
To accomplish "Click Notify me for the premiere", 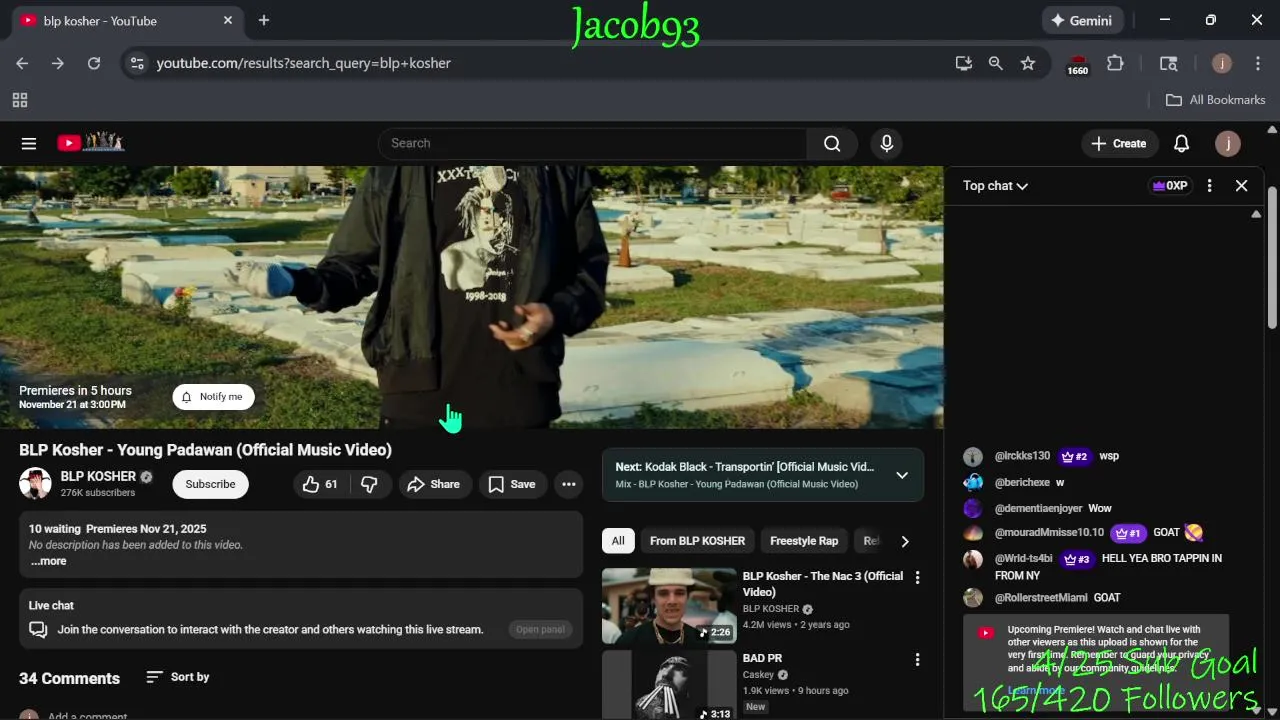I will click(213, 397).
